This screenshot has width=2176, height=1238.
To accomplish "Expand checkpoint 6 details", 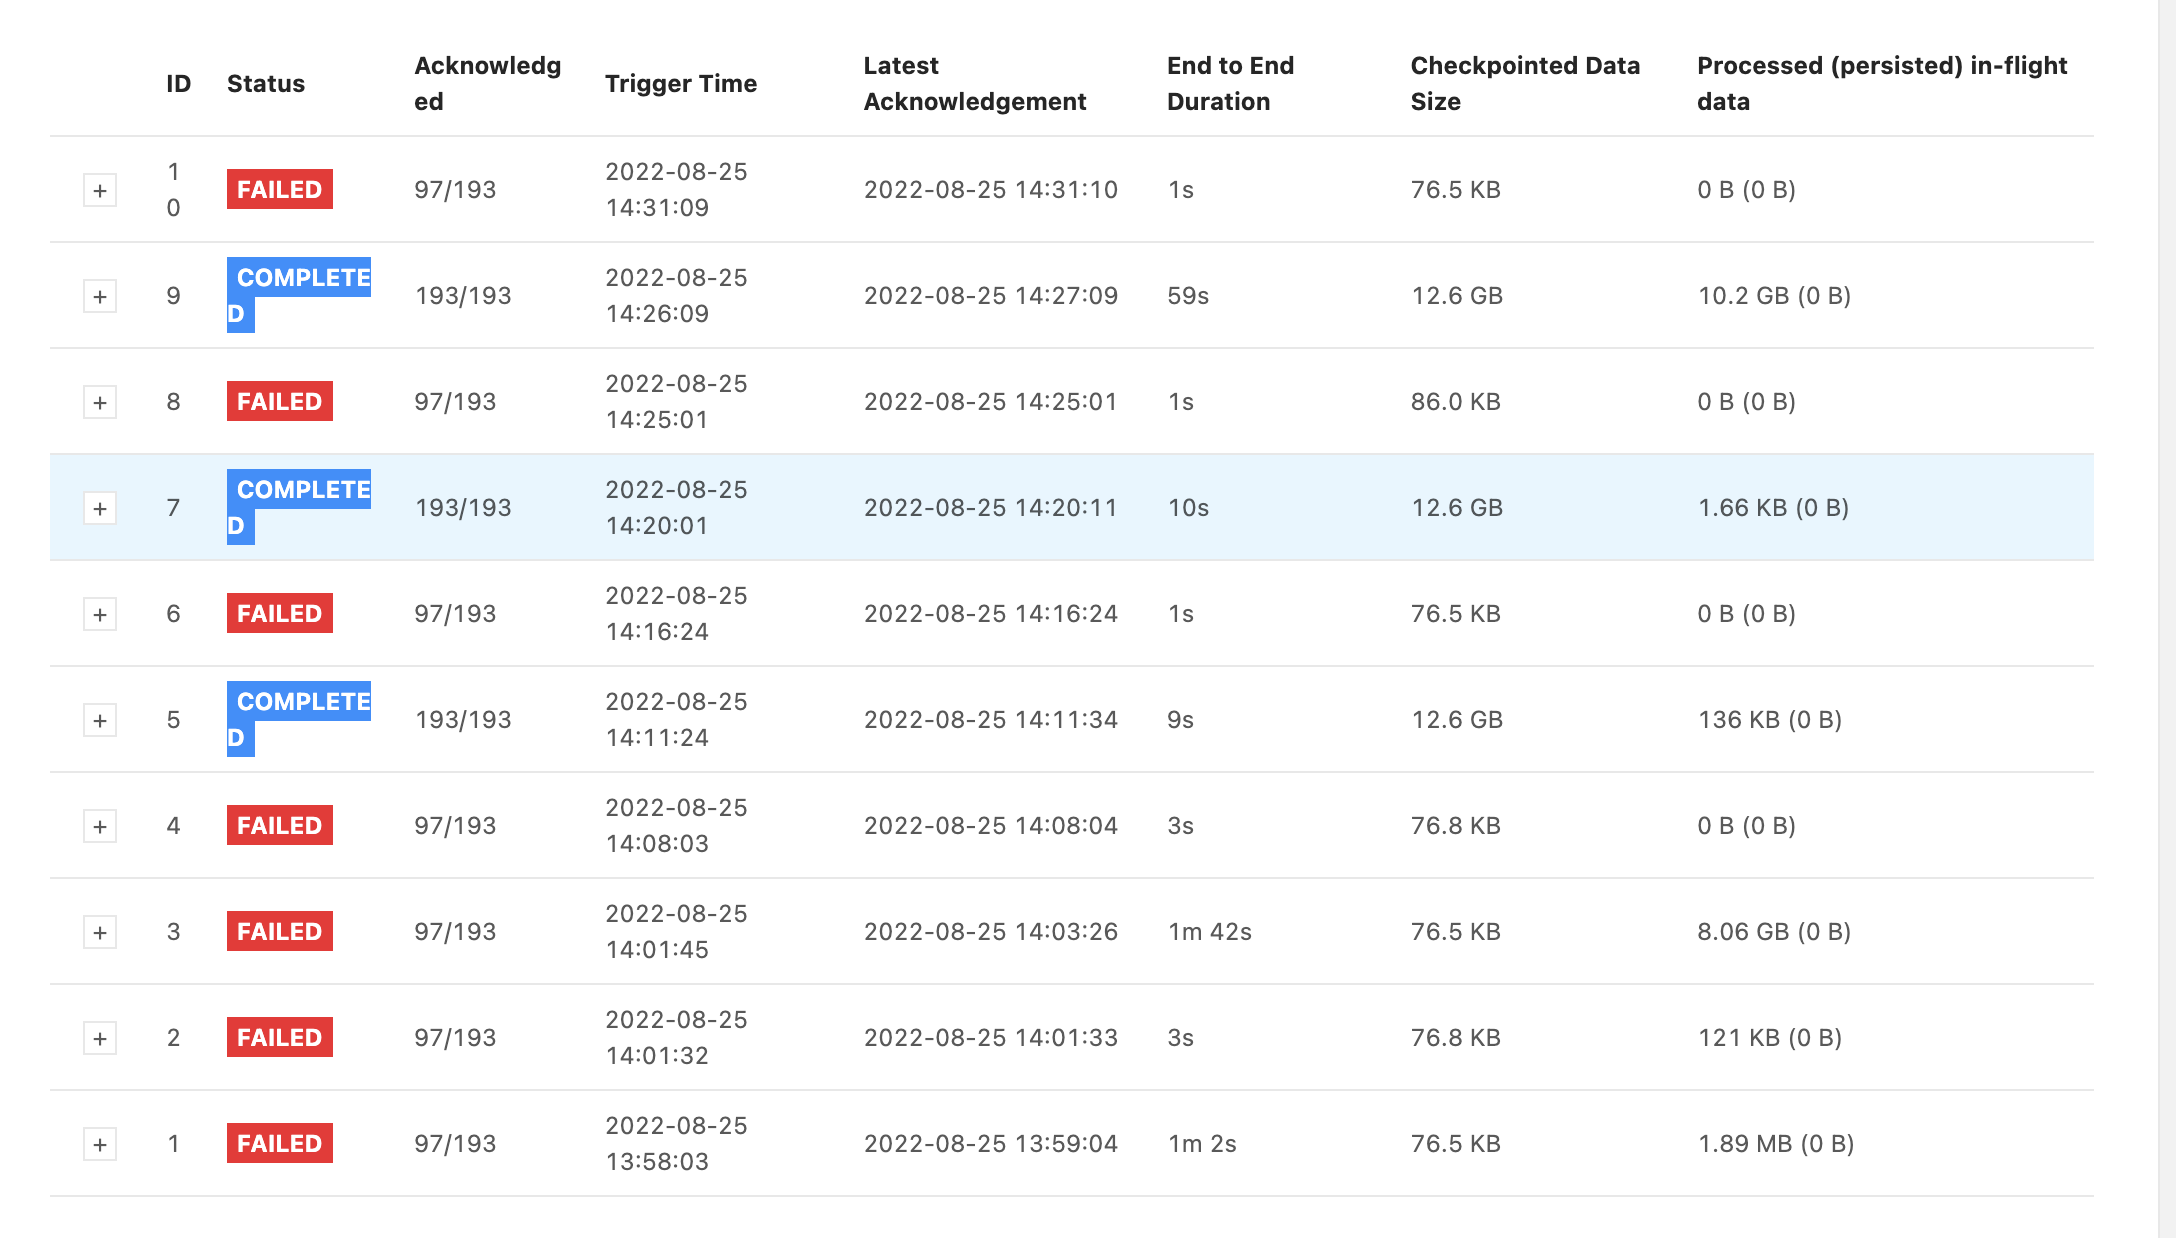I will 100,614.
